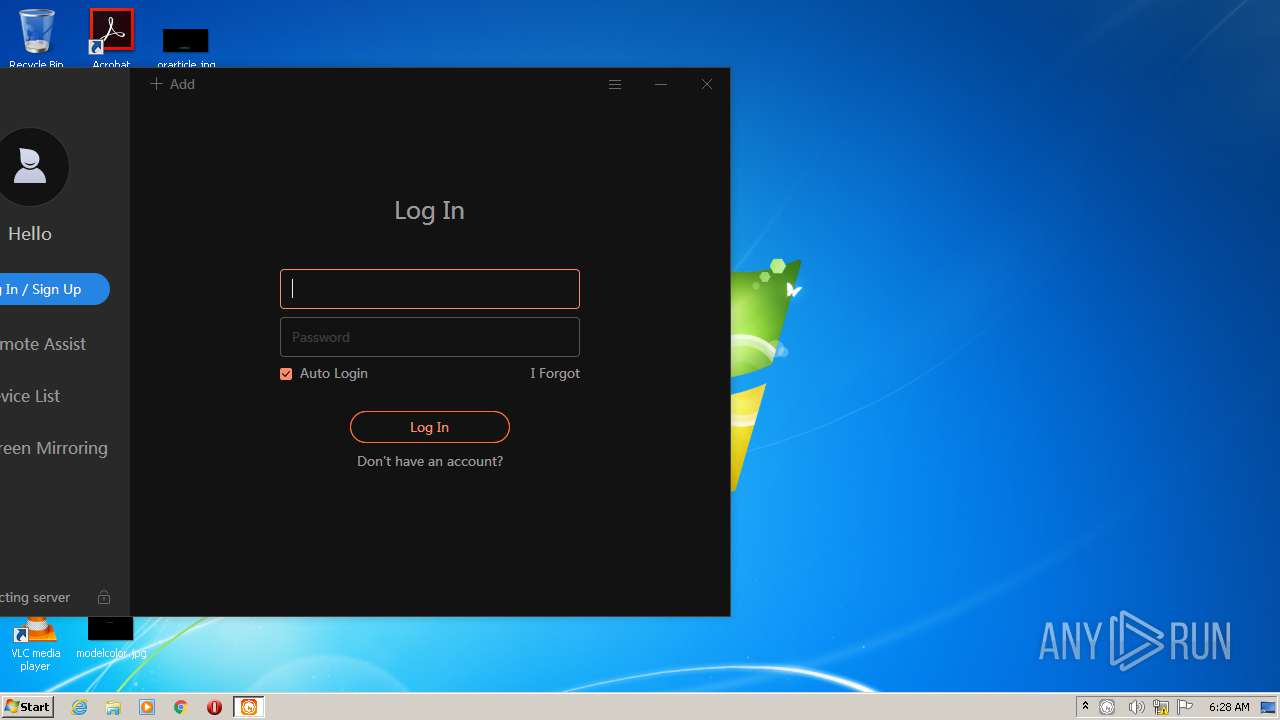
Task: Open File Explorer from taskbar
Action: pos(113,707)
